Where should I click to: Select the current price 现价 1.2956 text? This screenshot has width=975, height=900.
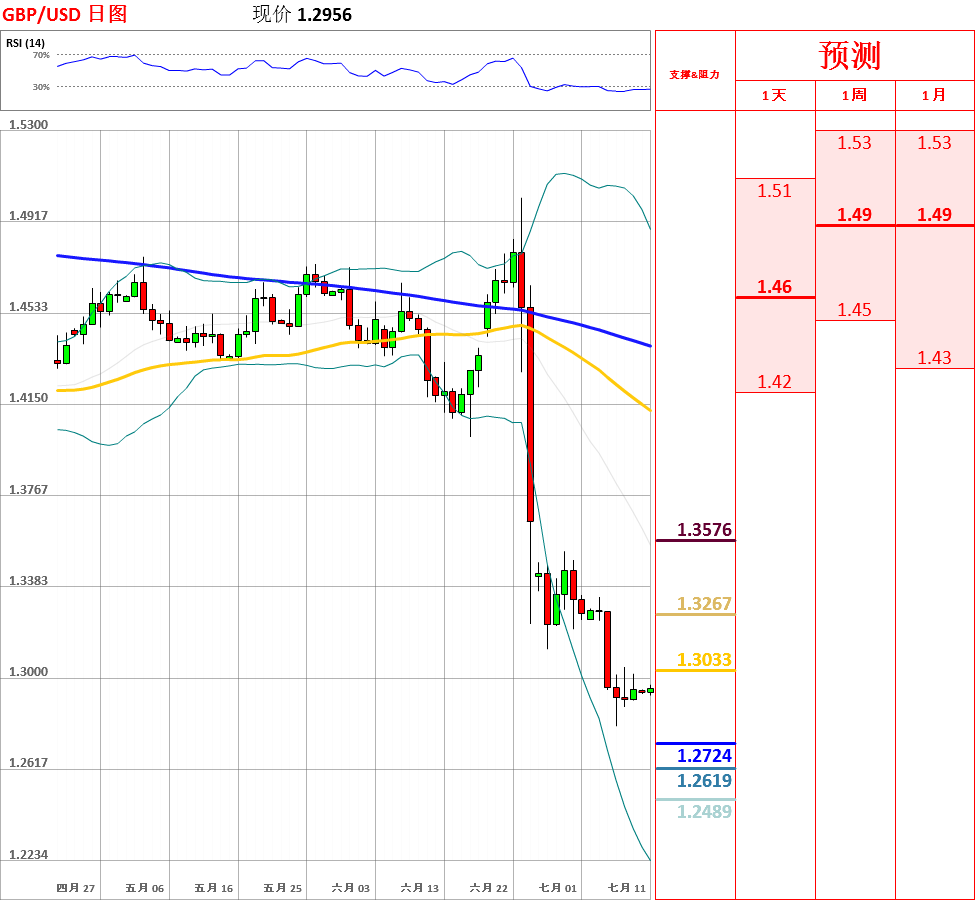(302, 14)
